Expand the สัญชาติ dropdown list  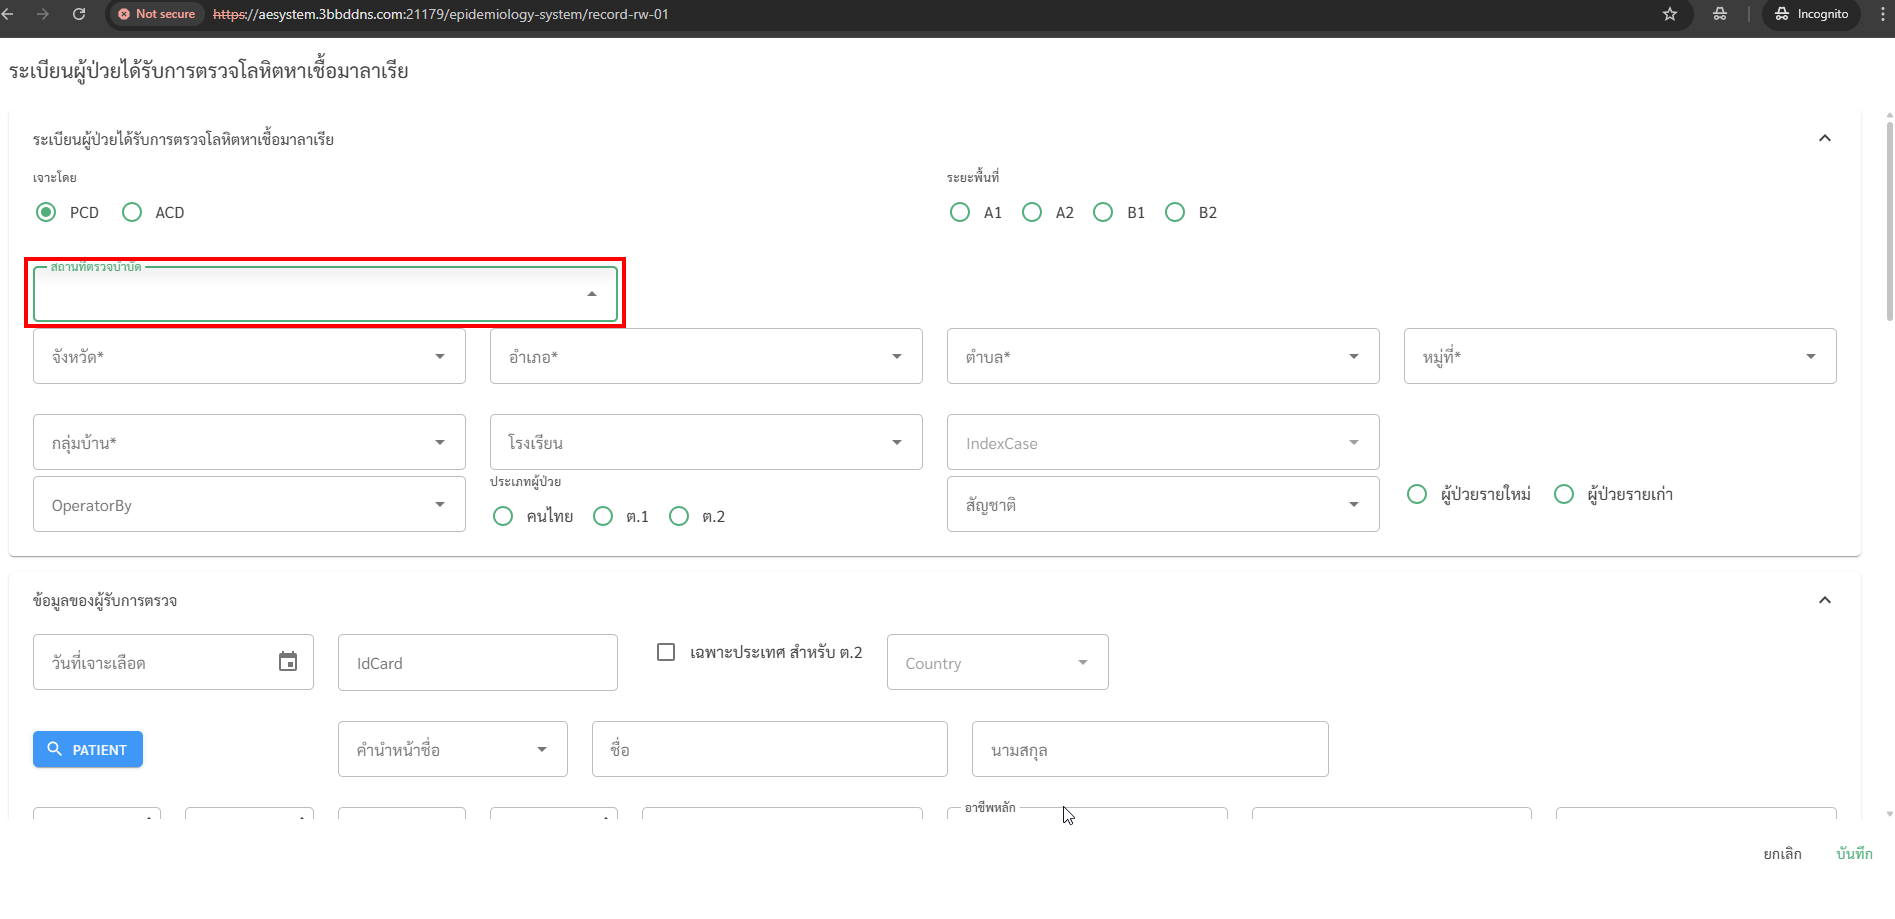click(1162, 505)
